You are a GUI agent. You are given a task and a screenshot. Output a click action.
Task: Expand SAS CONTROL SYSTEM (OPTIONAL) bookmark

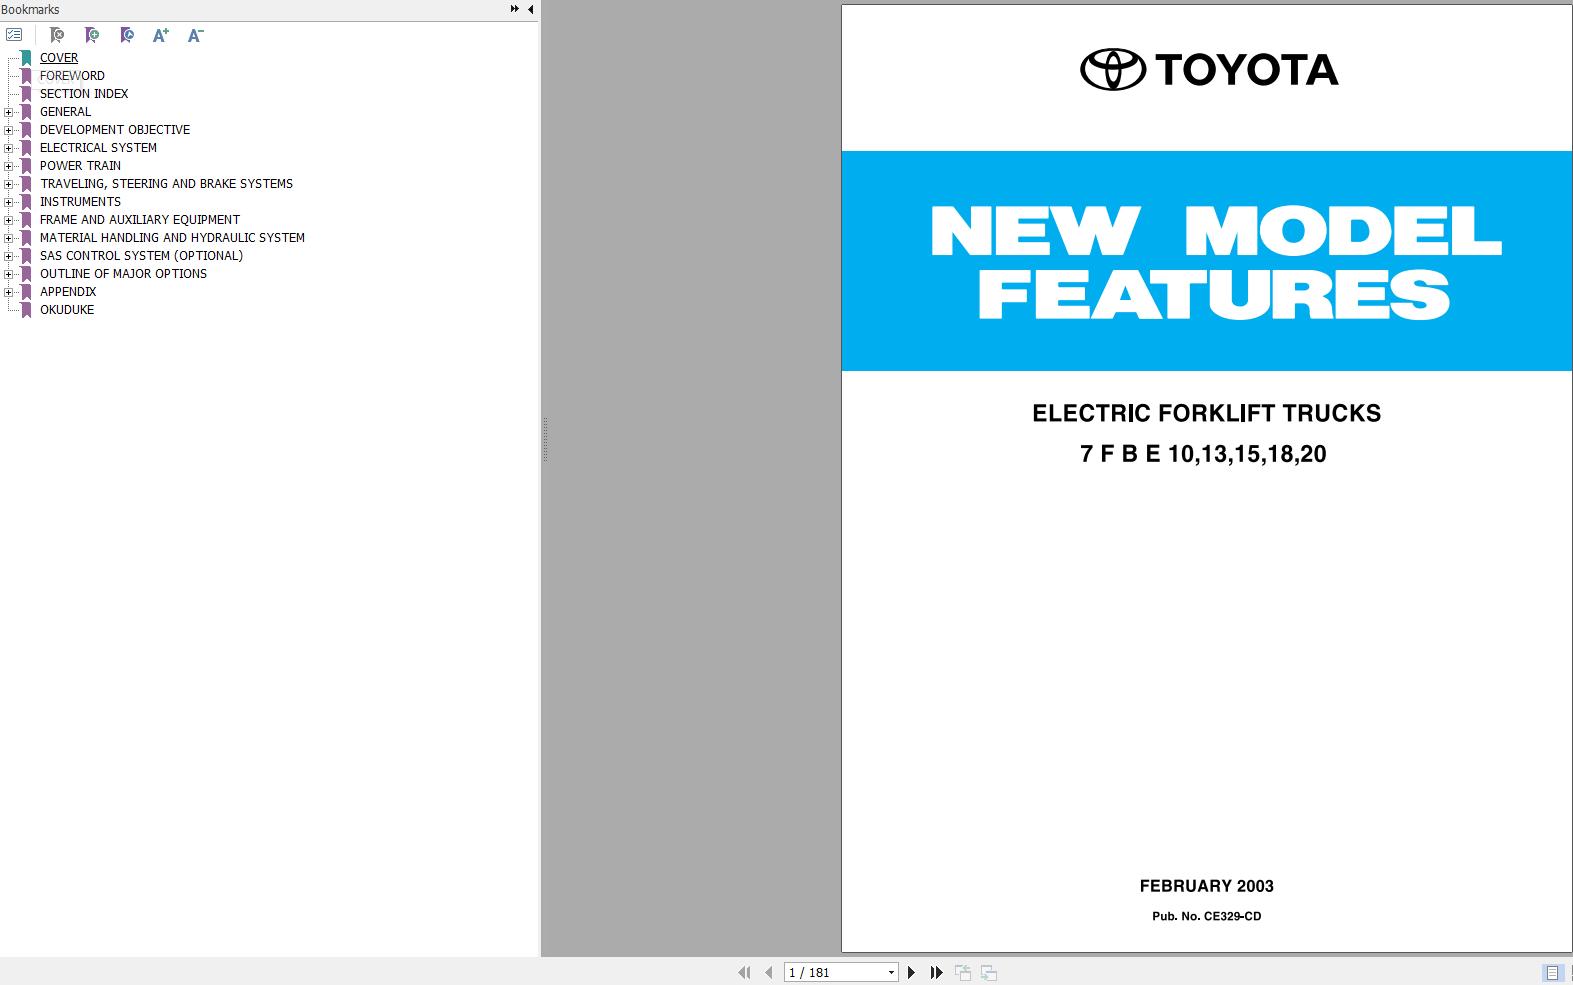[9, 256]
